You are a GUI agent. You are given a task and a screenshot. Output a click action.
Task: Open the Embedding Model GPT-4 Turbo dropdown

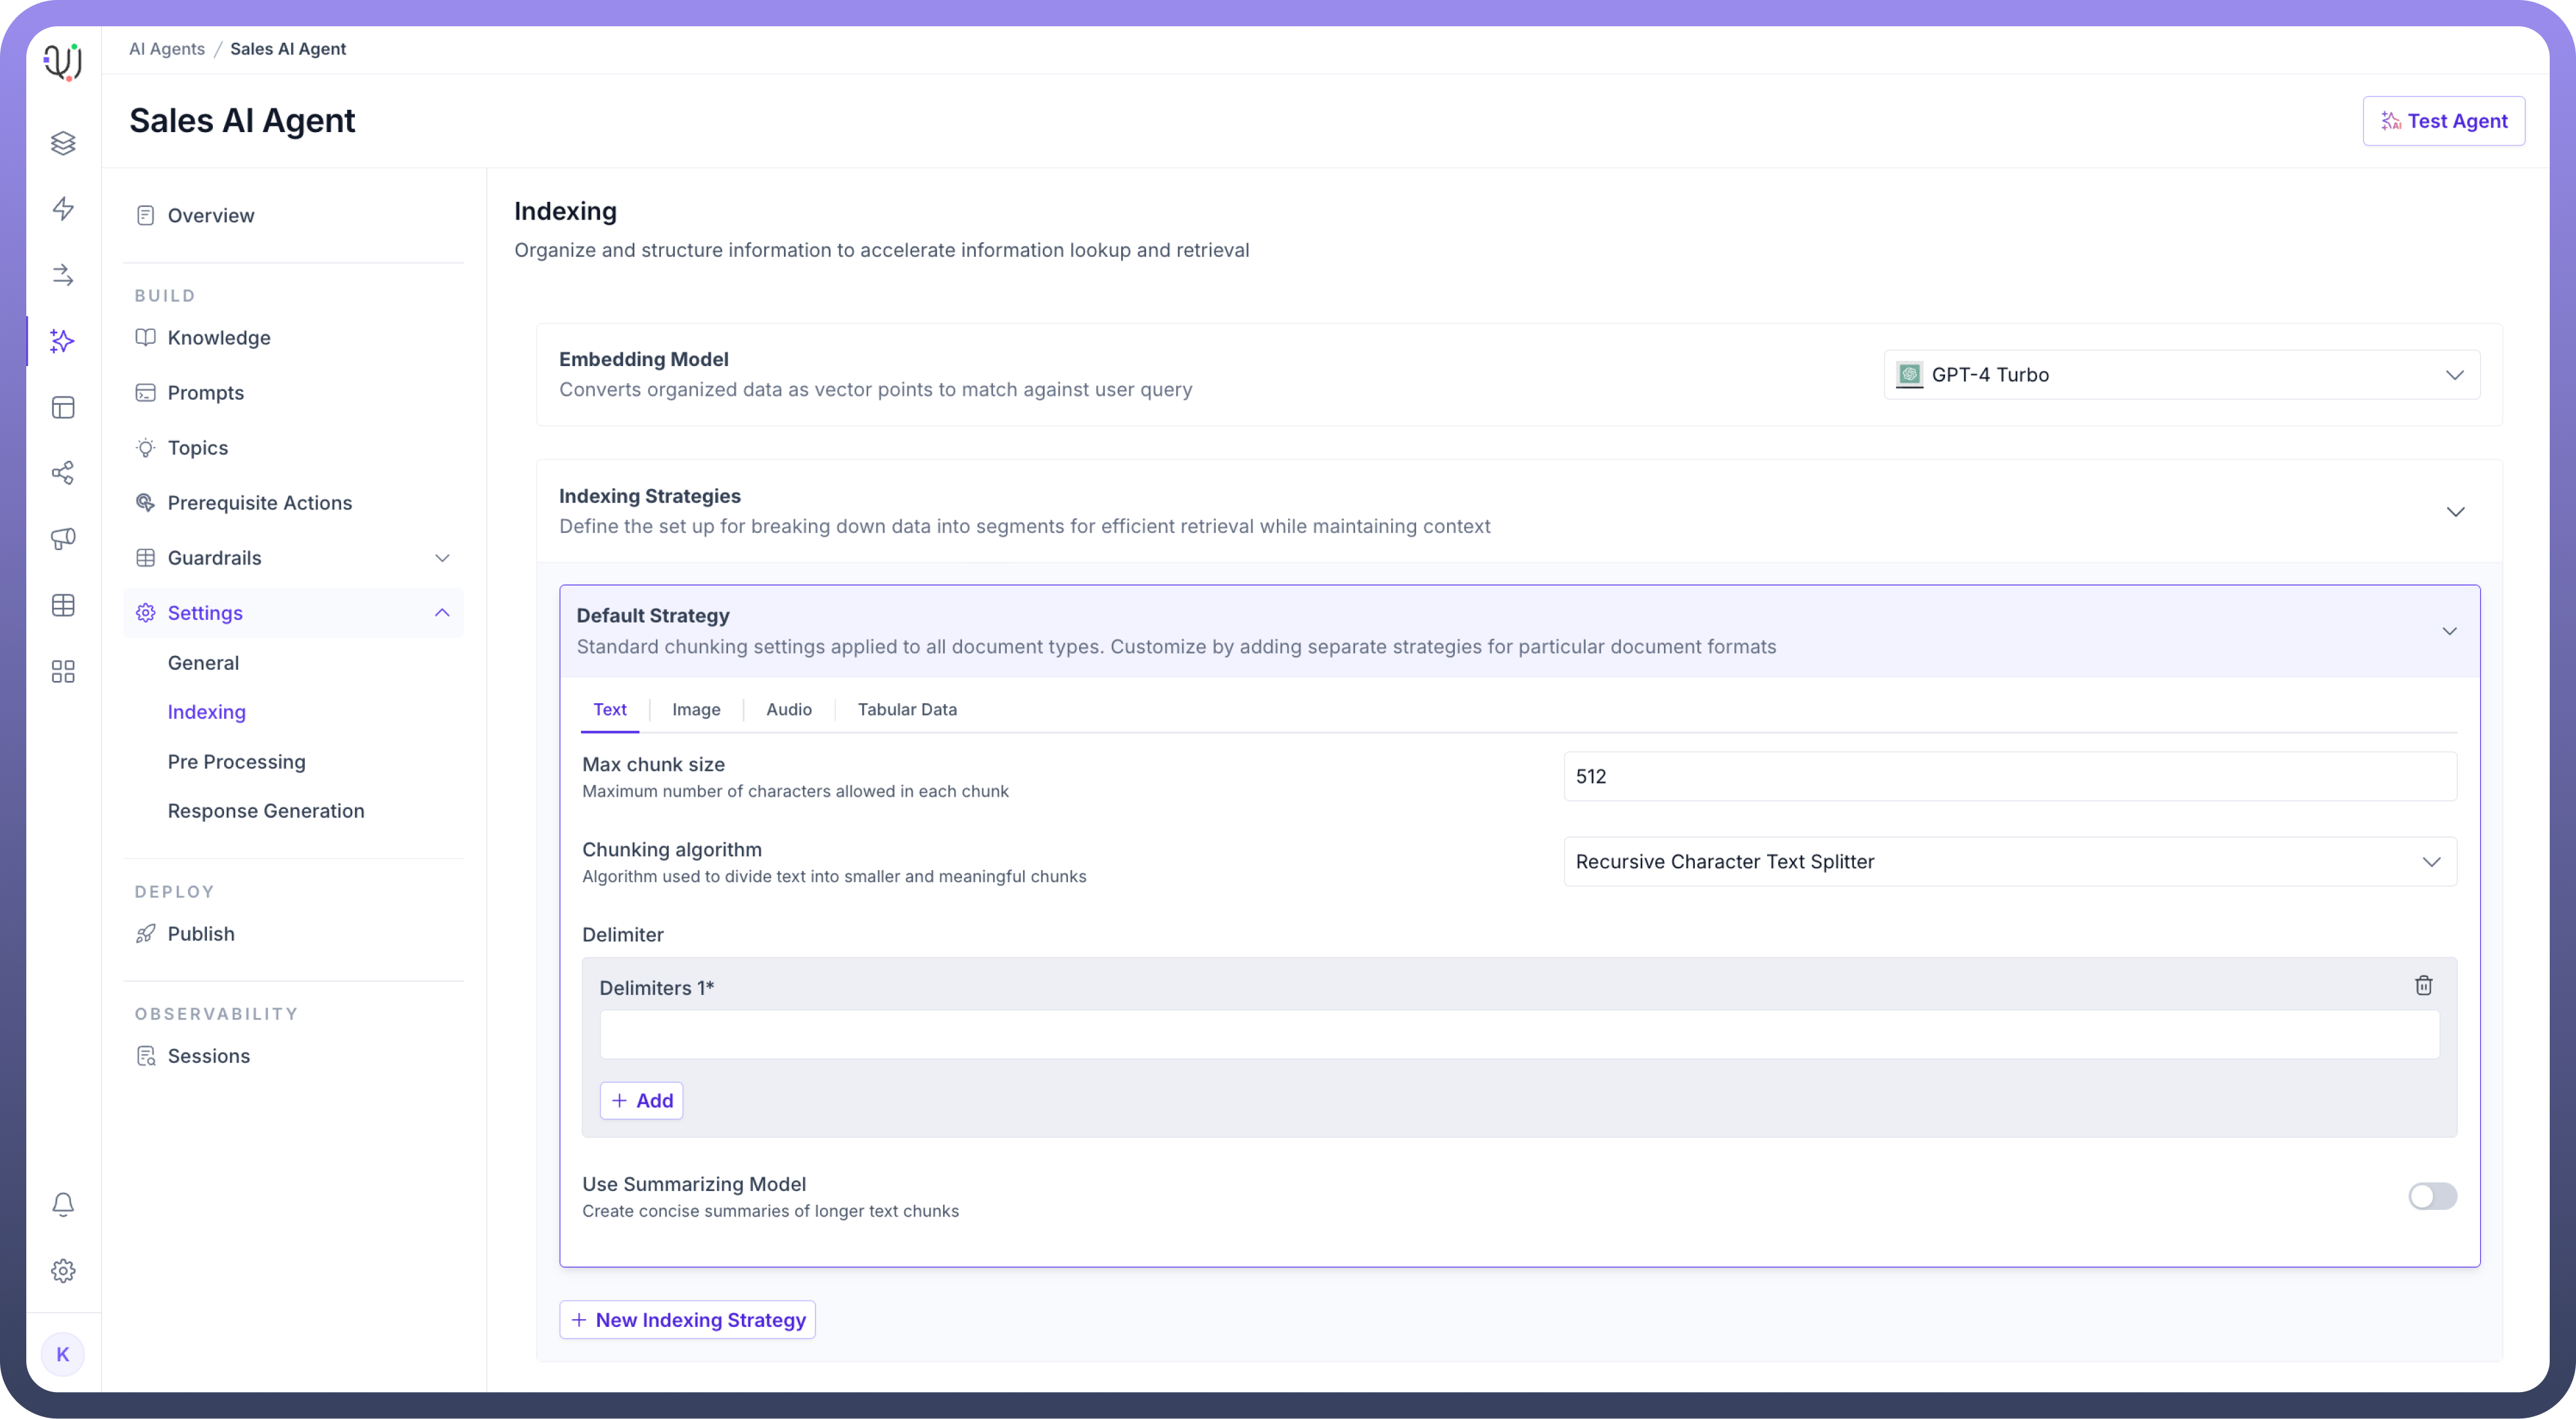2181,375
